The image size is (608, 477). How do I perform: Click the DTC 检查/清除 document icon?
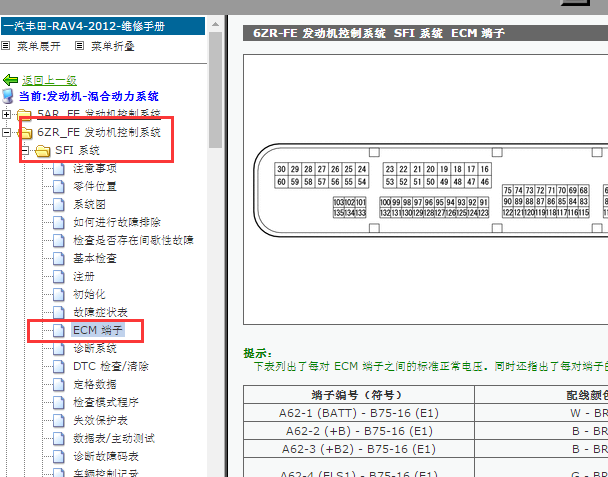point(59,366)
